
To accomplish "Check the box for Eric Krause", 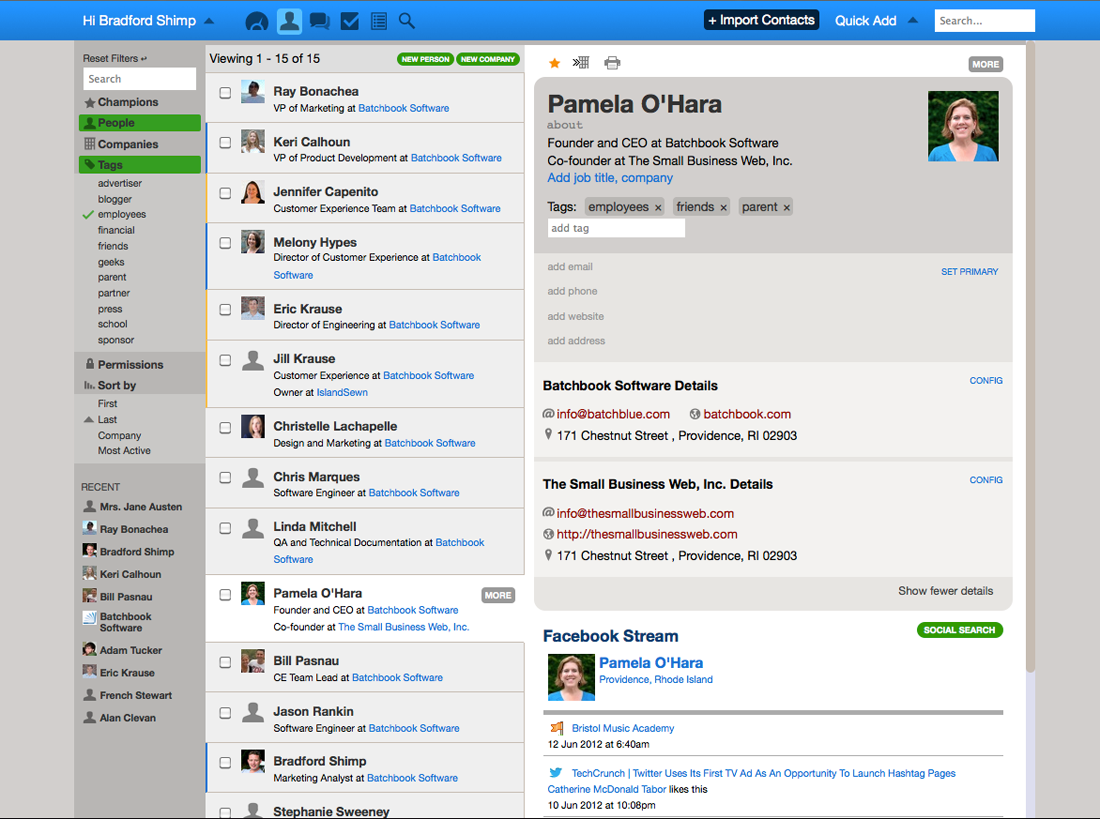I will [x=225, y=309].
